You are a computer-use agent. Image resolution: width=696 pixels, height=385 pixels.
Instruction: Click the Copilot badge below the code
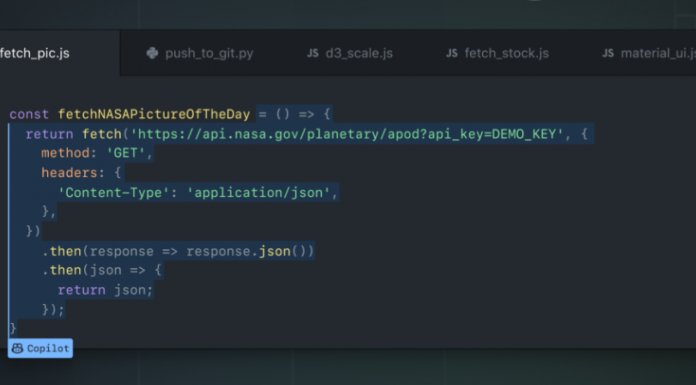(40, 348)
